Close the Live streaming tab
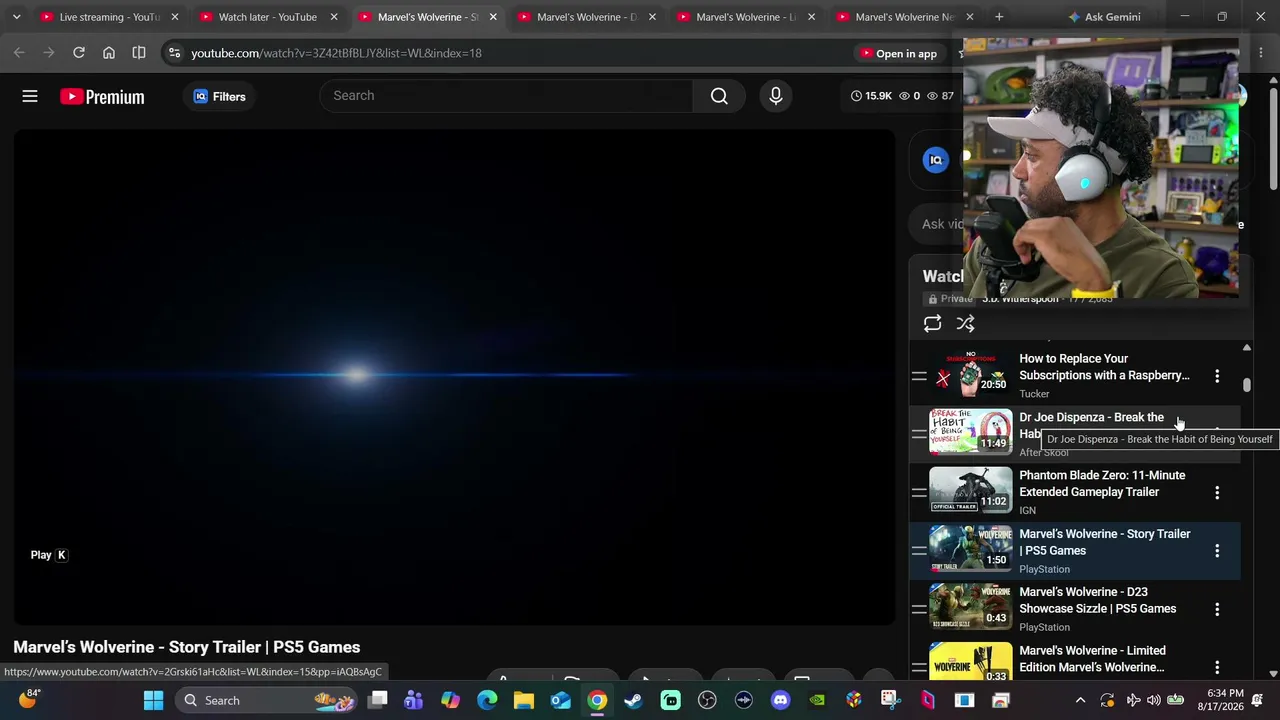 [174, 17]
